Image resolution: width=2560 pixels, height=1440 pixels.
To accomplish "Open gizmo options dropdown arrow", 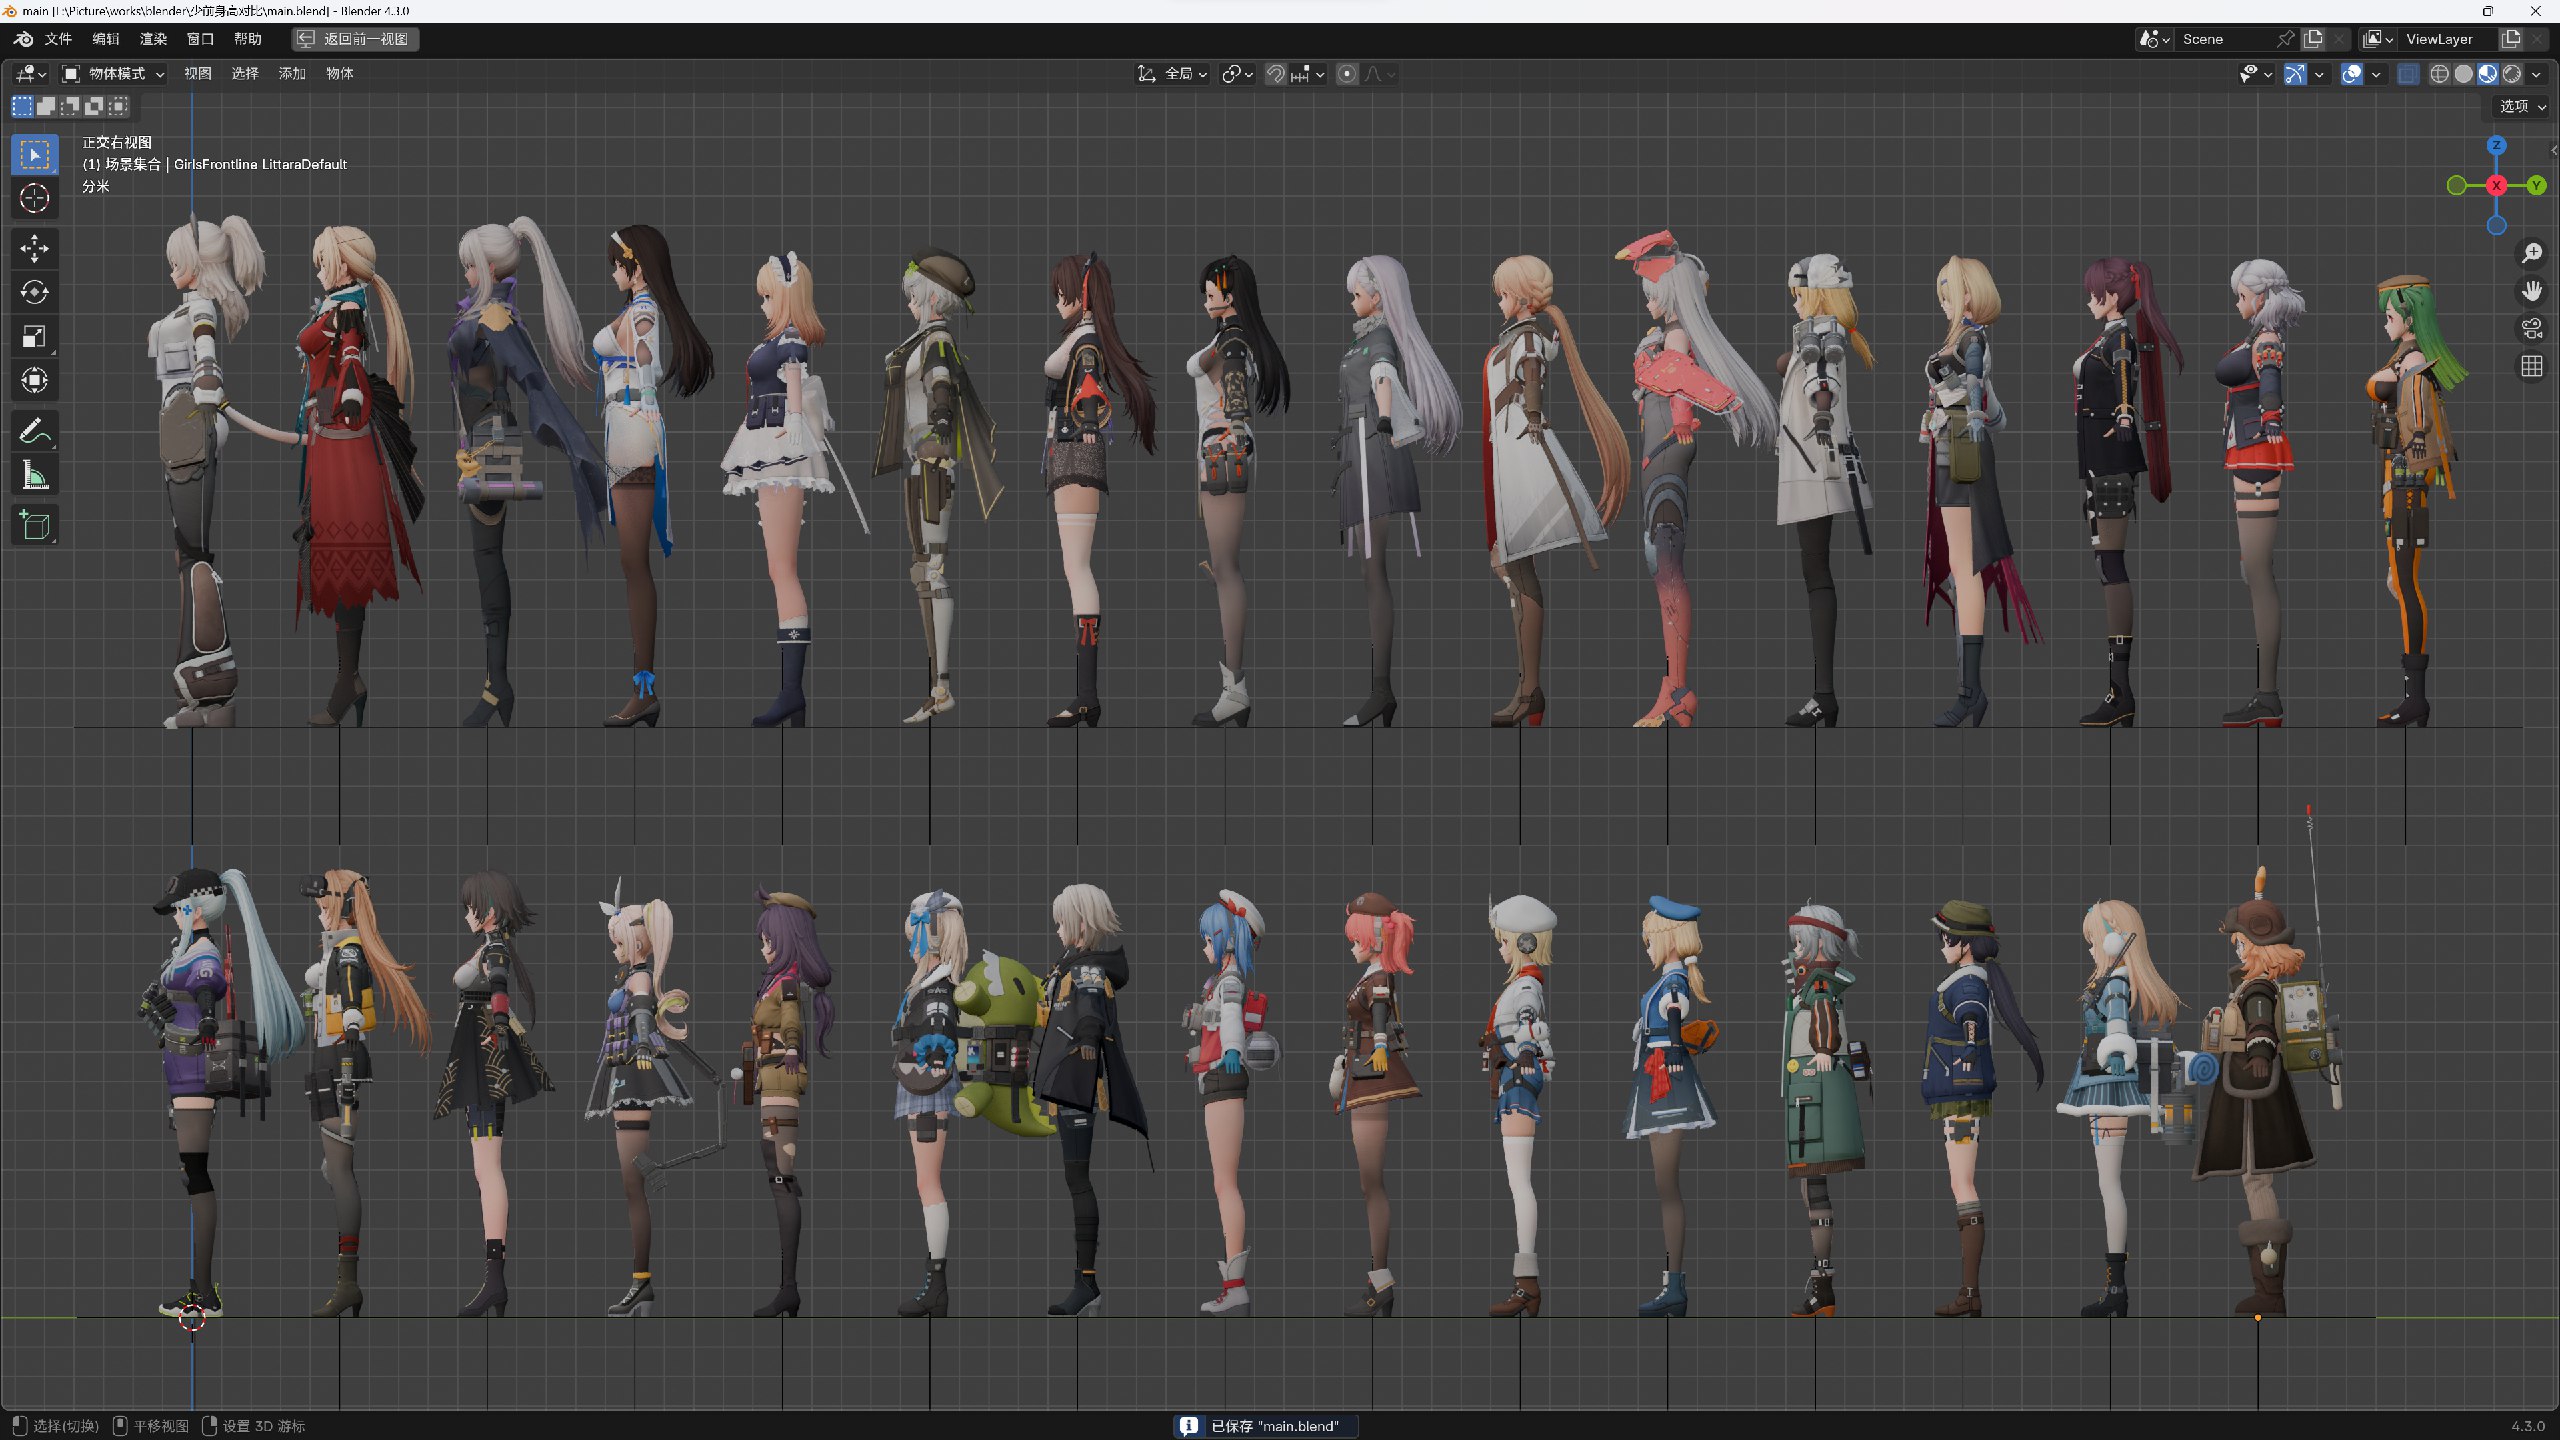I will [2319, 74].
